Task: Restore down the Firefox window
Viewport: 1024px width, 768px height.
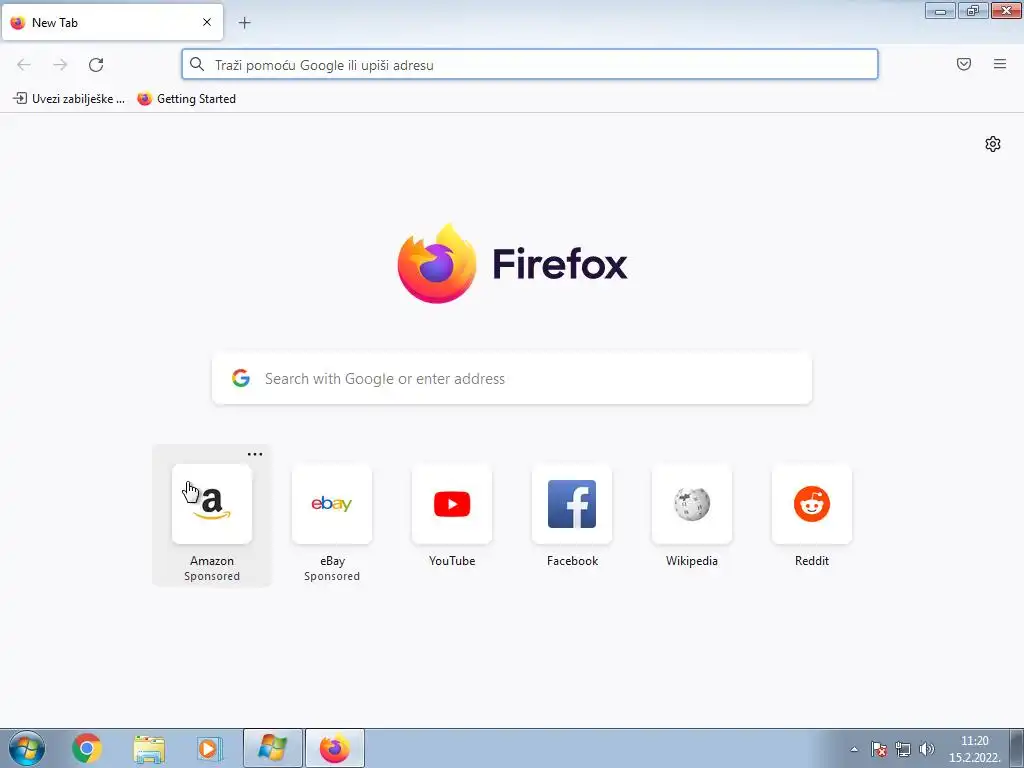Action: 973,10
